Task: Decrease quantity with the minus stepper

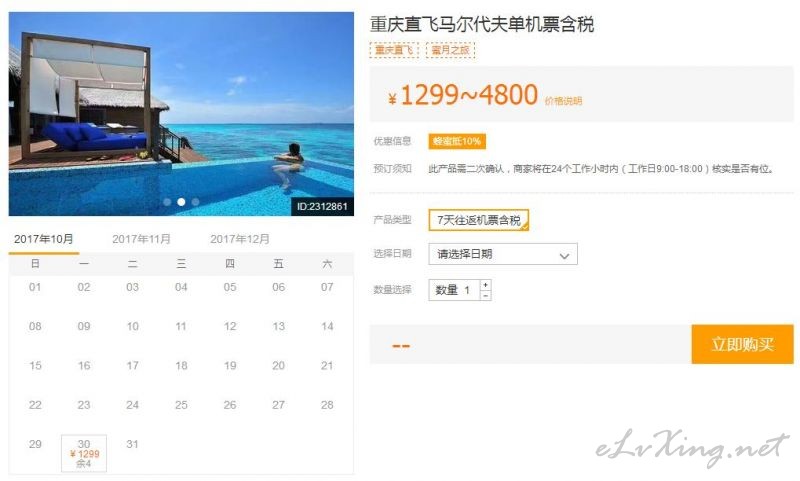Action: coord(485,295)
